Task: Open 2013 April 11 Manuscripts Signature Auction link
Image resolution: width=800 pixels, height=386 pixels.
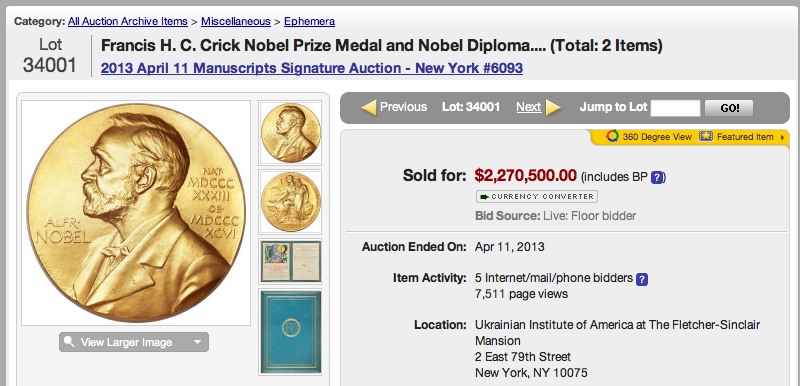Action: pos(312,68)
